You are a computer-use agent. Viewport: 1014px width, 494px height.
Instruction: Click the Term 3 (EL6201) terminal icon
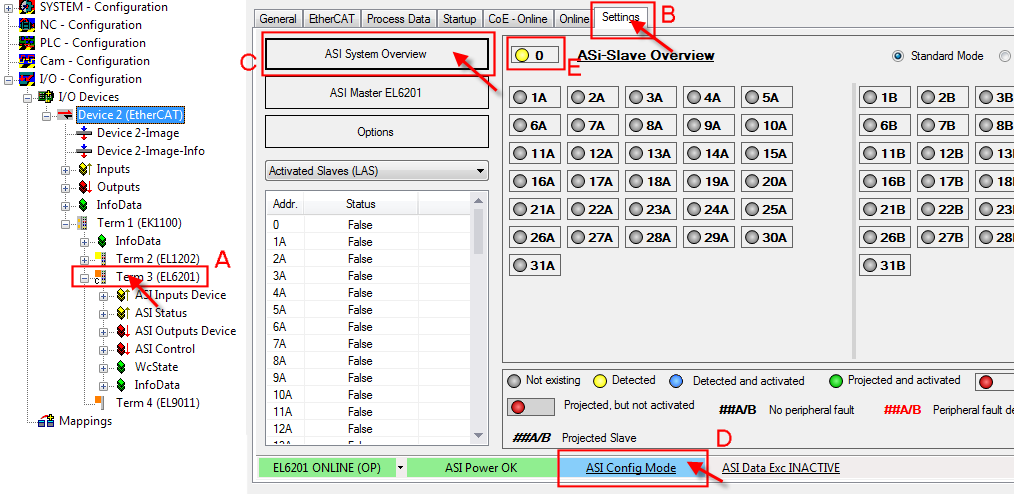[101, 277]
